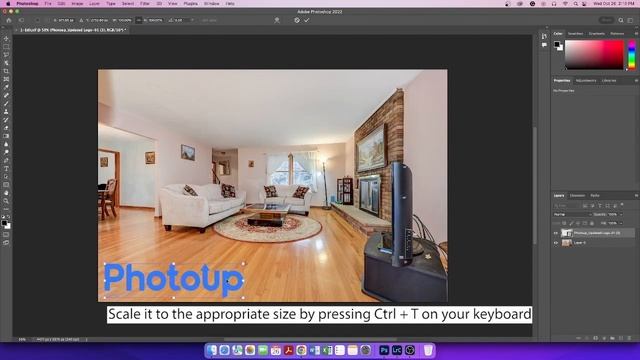The image size is (640, 360).
Task: Delete layer using the trash icon
Action: 629,338
